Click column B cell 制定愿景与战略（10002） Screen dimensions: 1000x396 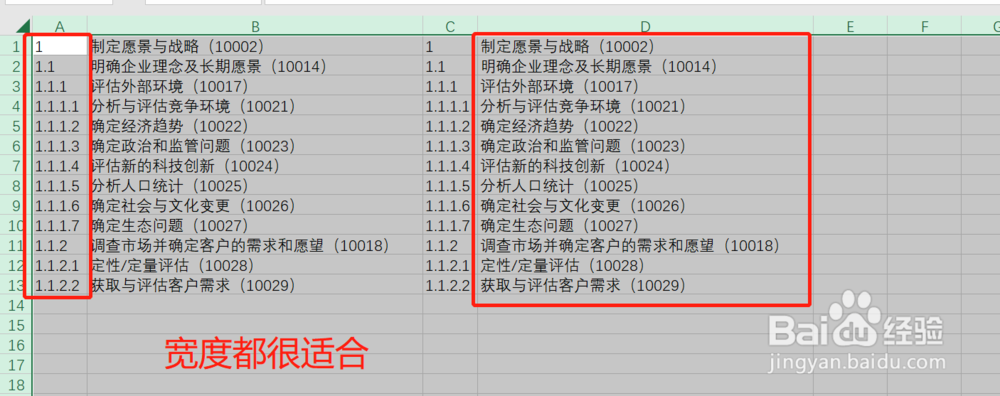255,47
